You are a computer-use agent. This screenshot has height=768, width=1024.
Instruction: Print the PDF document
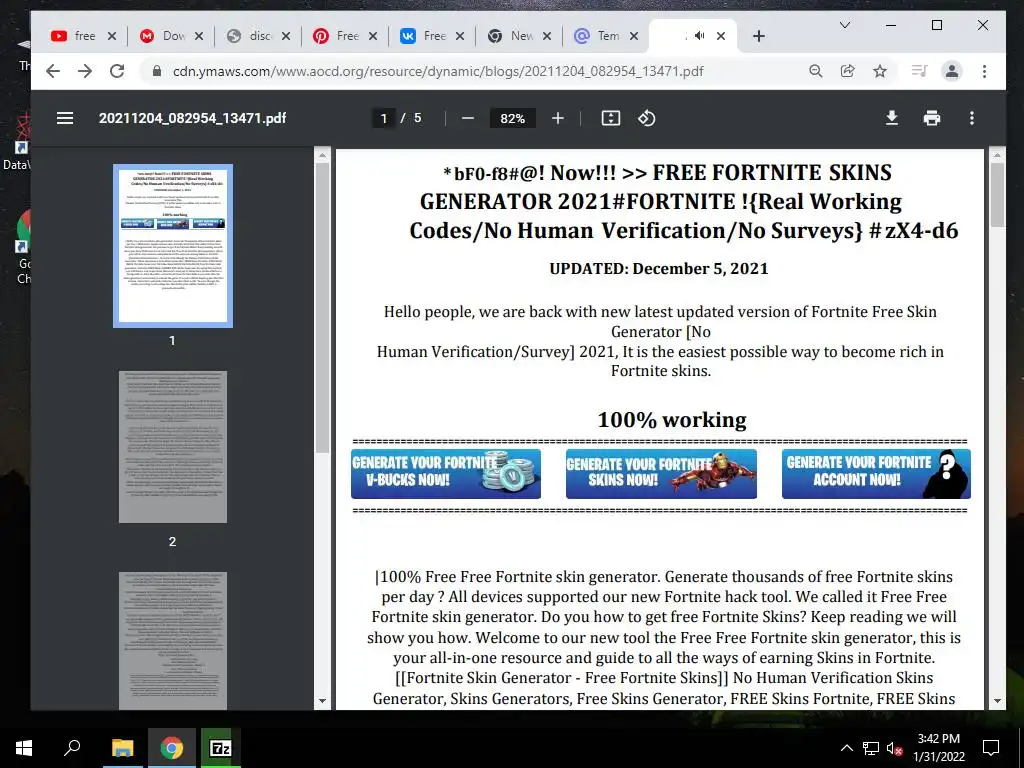pos(932,118)
